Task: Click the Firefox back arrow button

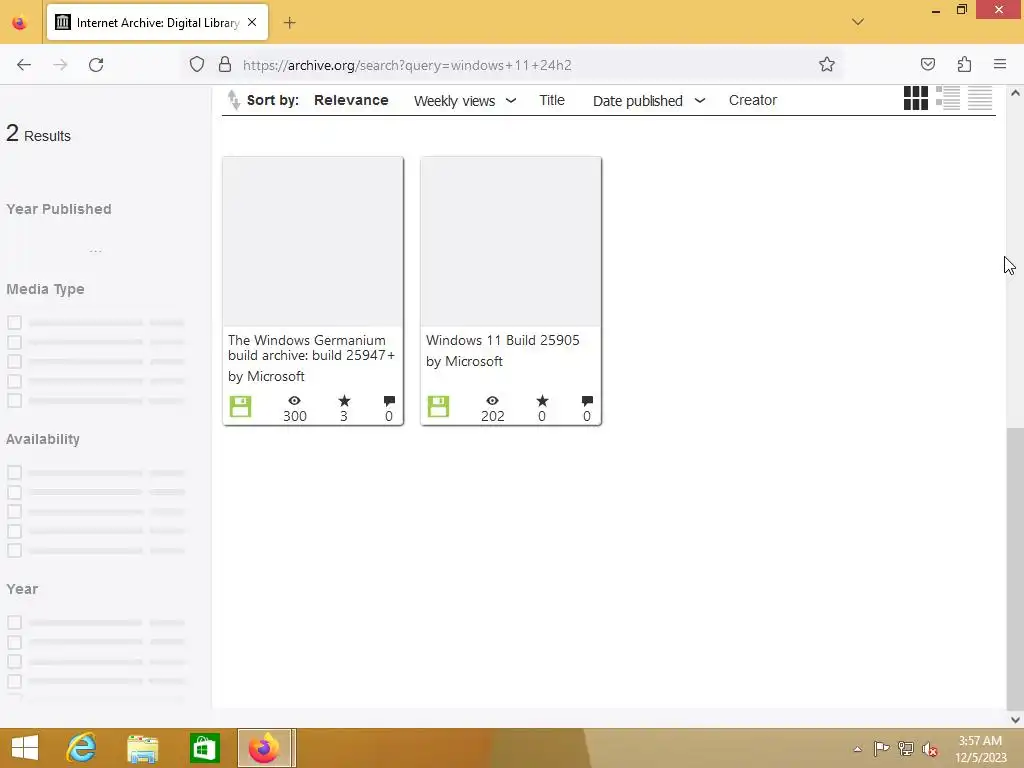Action: click(x=24, y=65)
